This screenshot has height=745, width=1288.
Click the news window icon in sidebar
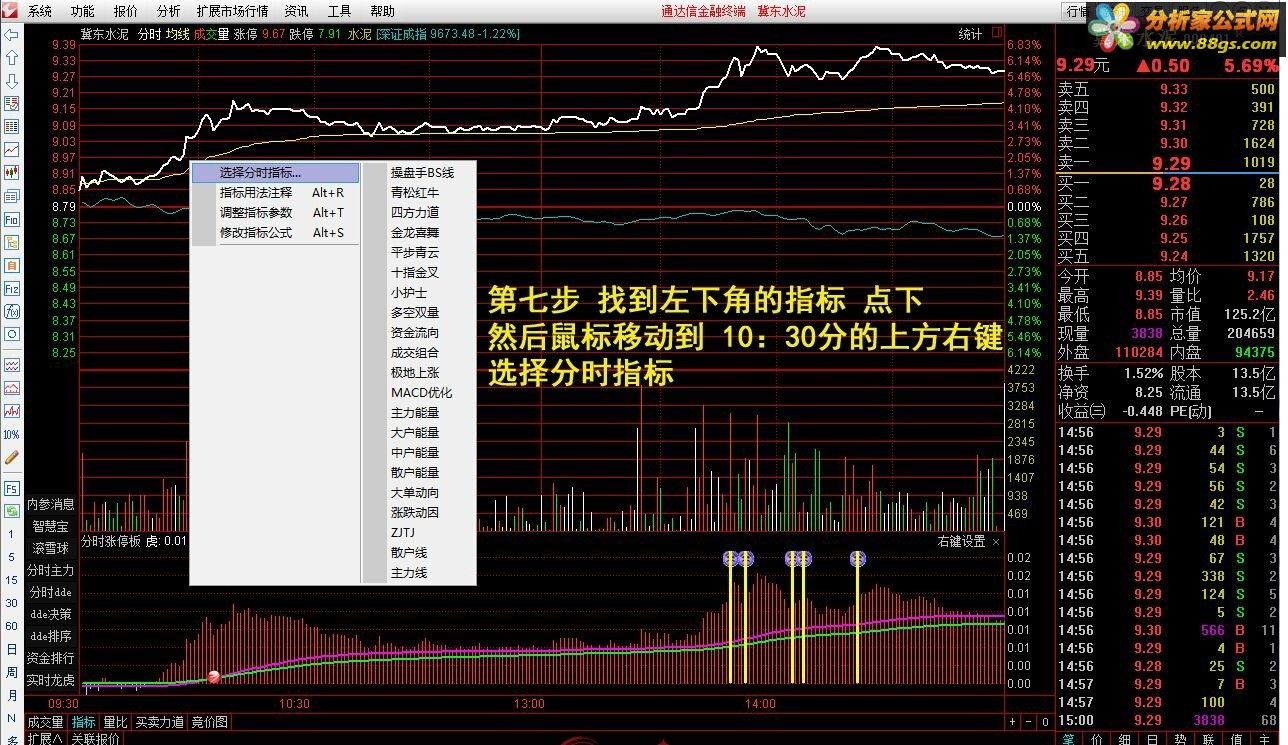pos(11,196)
